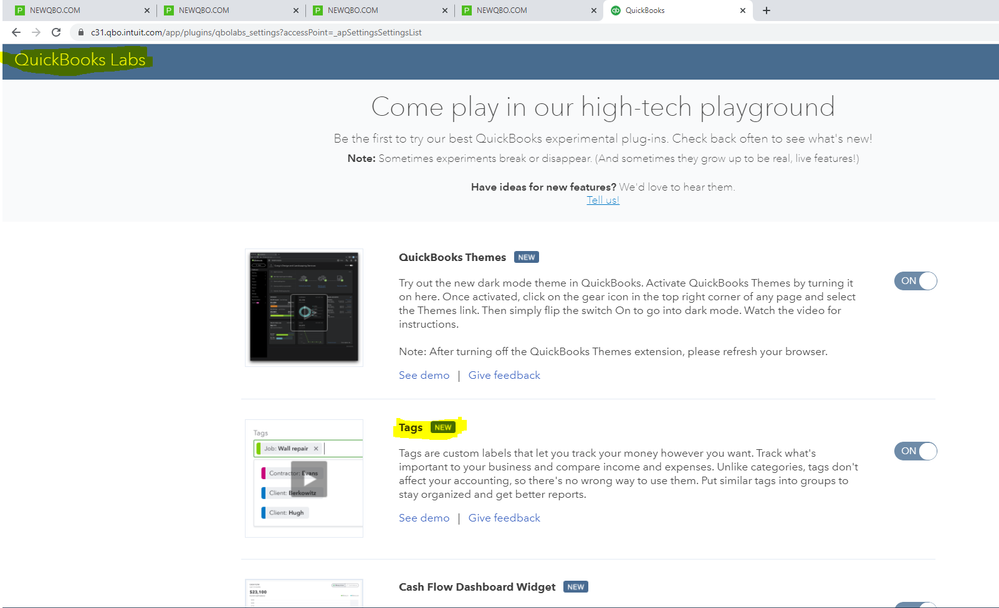The width and height of the screenshot is (999, 608).
Task: Click Give feedback under QuickBooks Themes
Action: 504,375
